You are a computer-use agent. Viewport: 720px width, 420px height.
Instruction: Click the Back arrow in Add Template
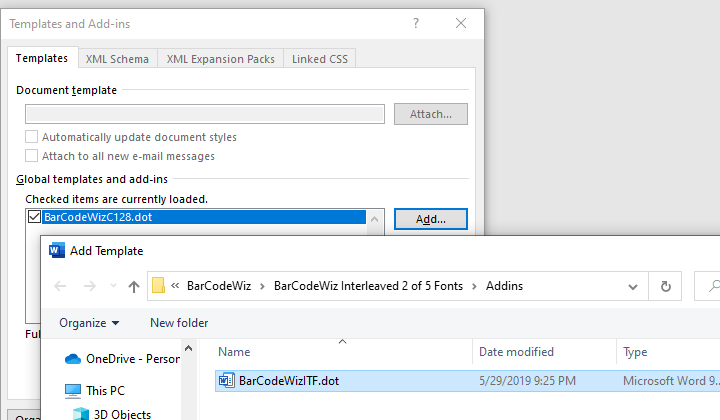(x=60, y=286)
